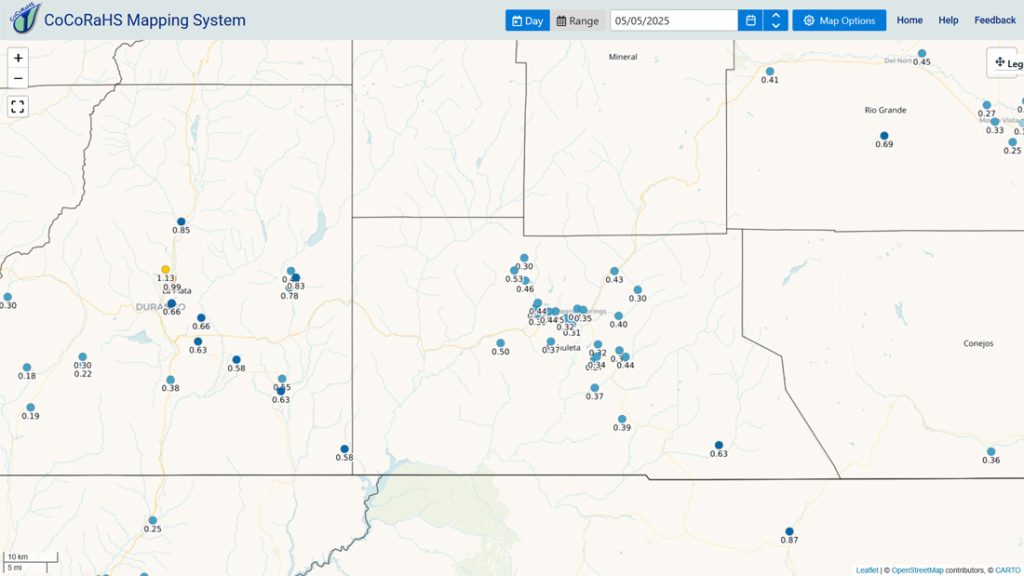Open the Leaflet attribution link
The height and width of the screenshot is (576, 1024).
867,570
